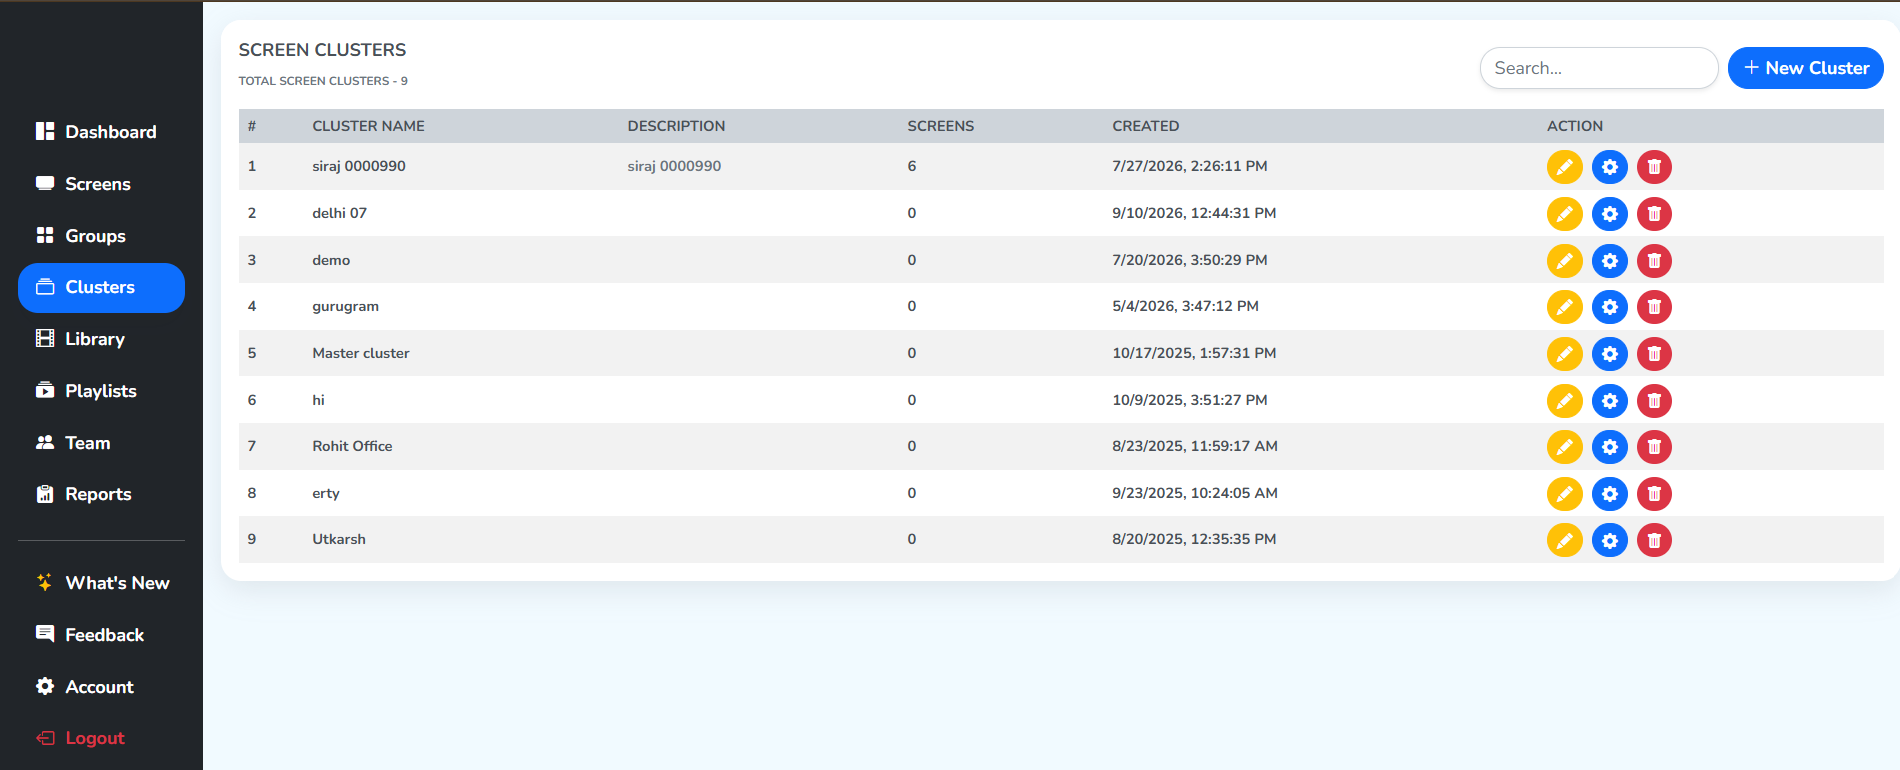The height and width of the screenshot is (770, 1900).
Task: Edit the Utkarsh cluster
Action: tap(1564, 540)
